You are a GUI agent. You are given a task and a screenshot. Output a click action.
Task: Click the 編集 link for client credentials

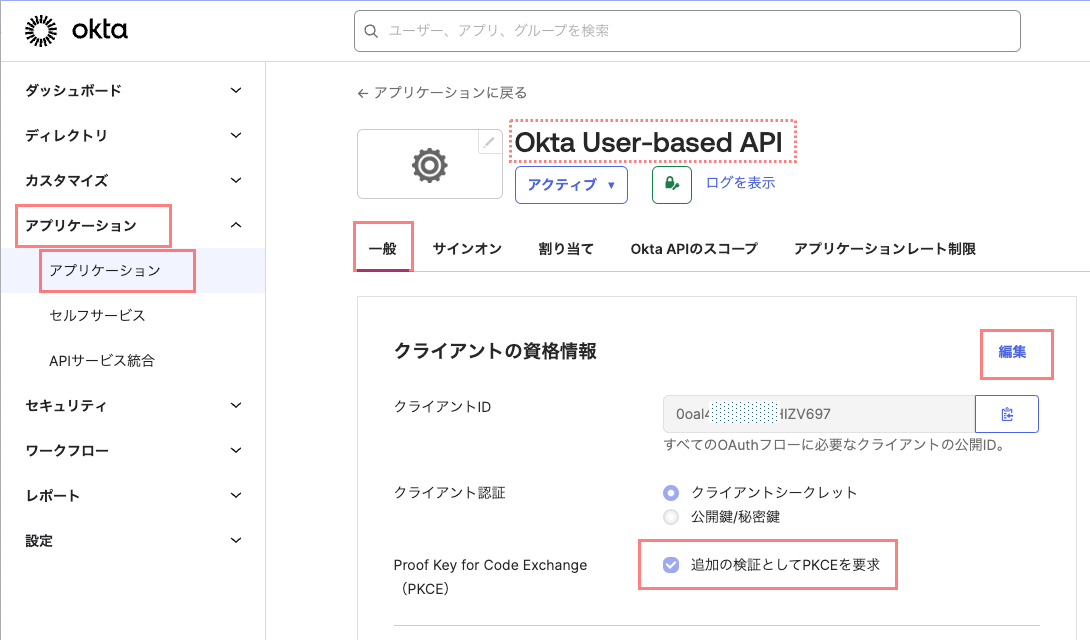pyautogui.click(x=1012, y=352)
